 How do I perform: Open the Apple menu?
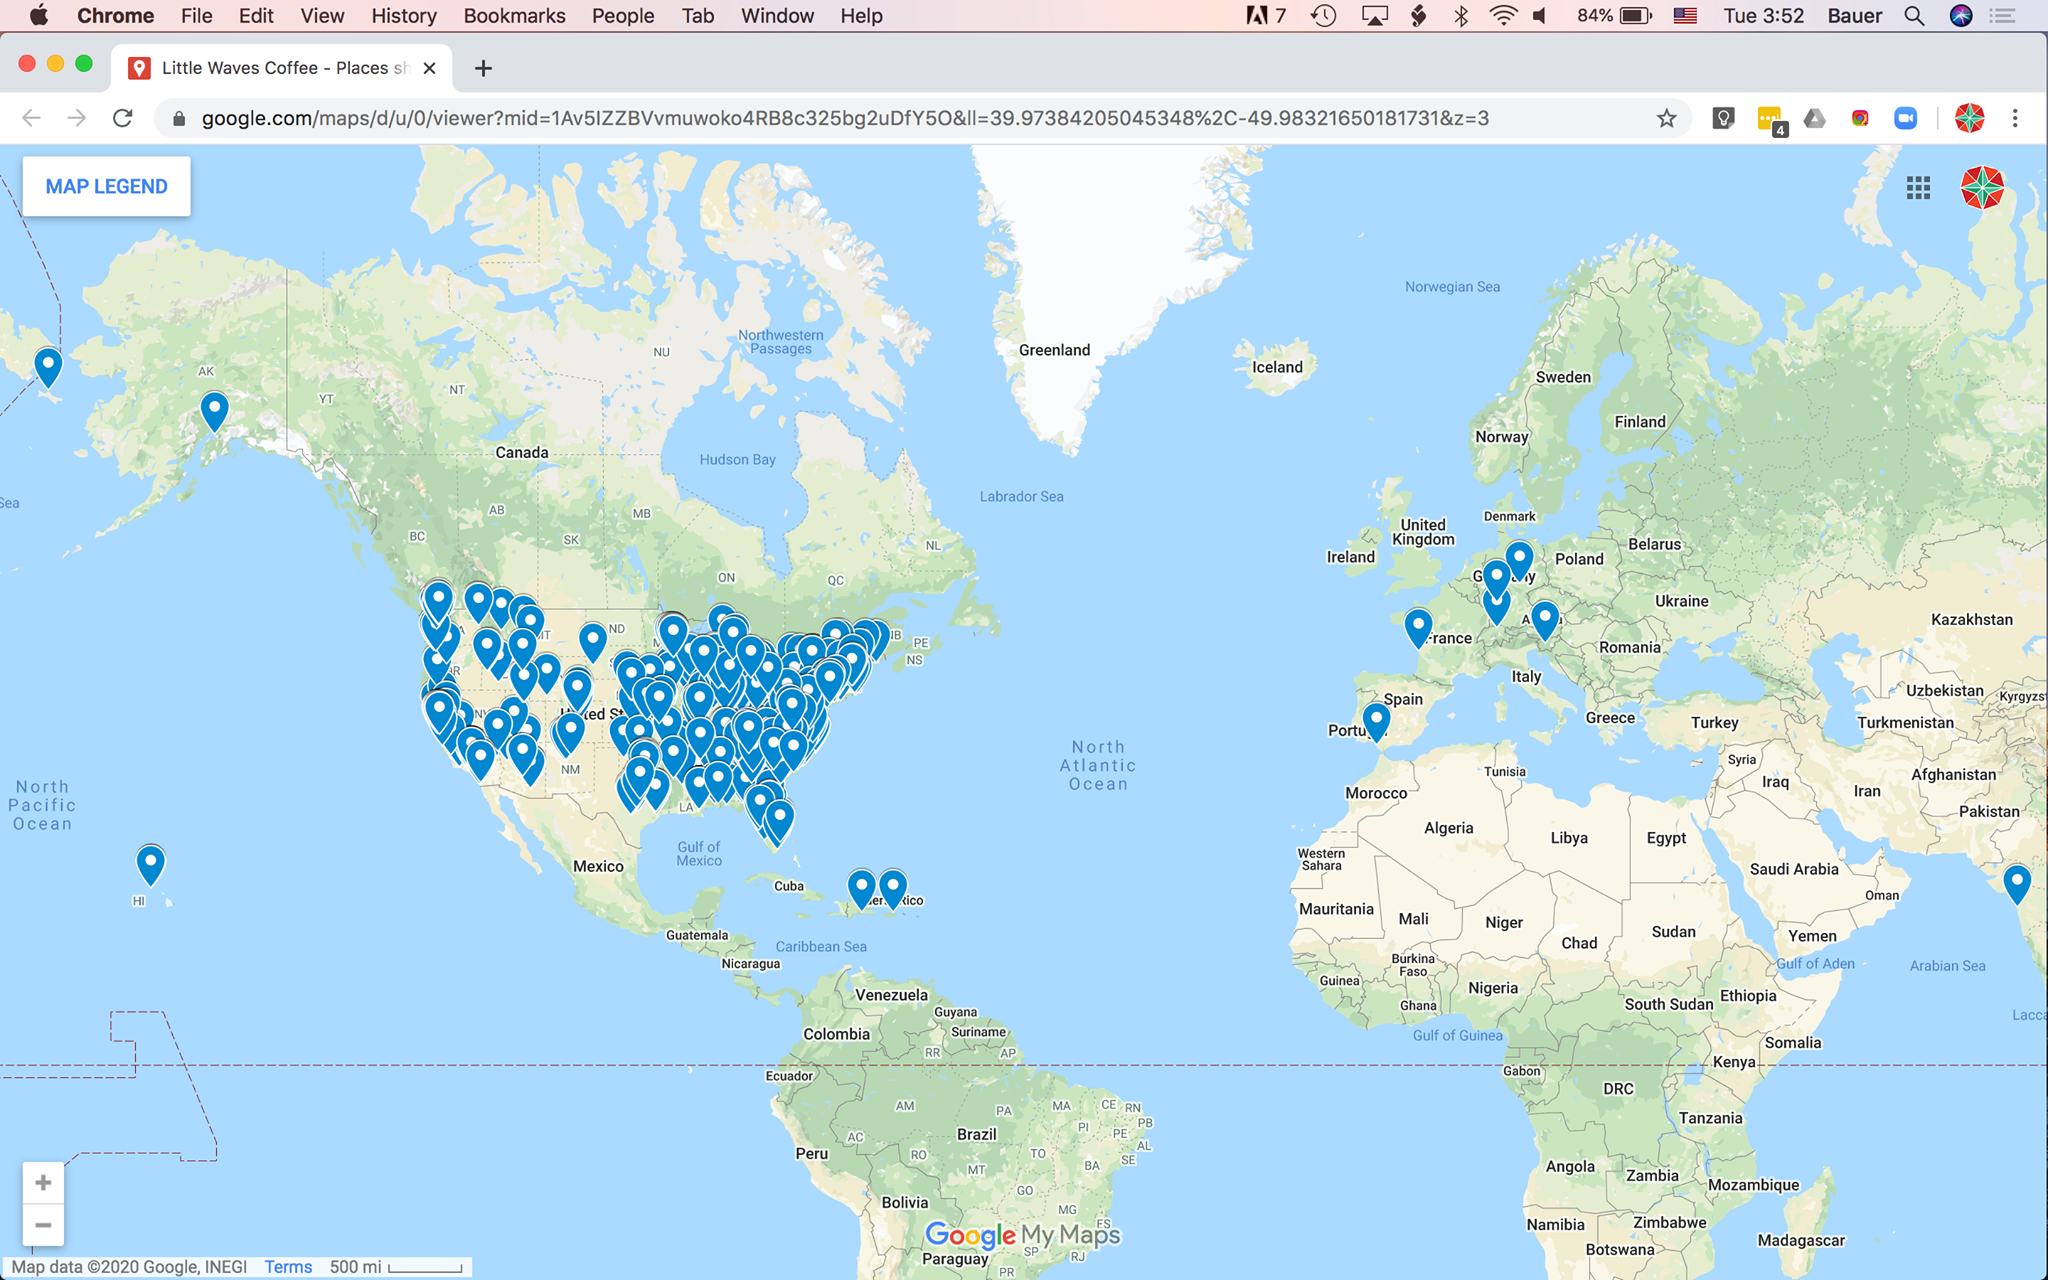(39, 15)
